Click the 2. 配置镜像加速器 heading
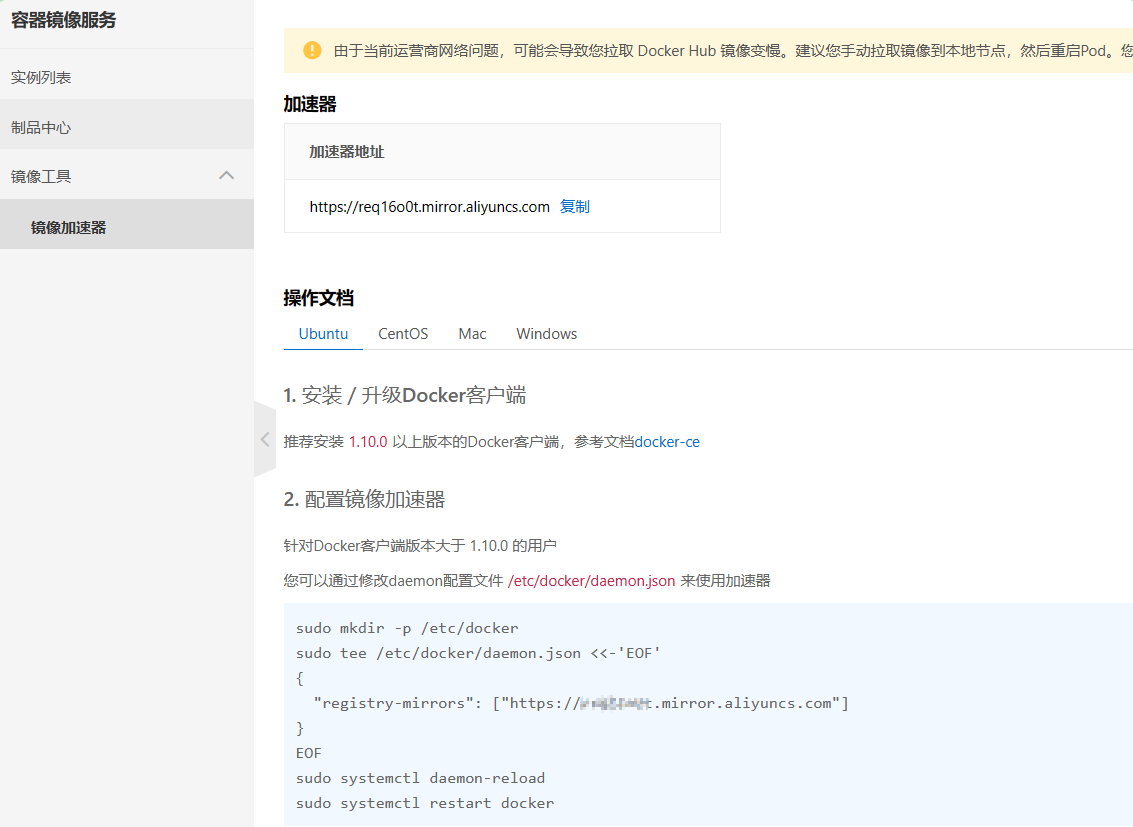The width and height of the screenshot is (1133, 827). click(364, 499)
